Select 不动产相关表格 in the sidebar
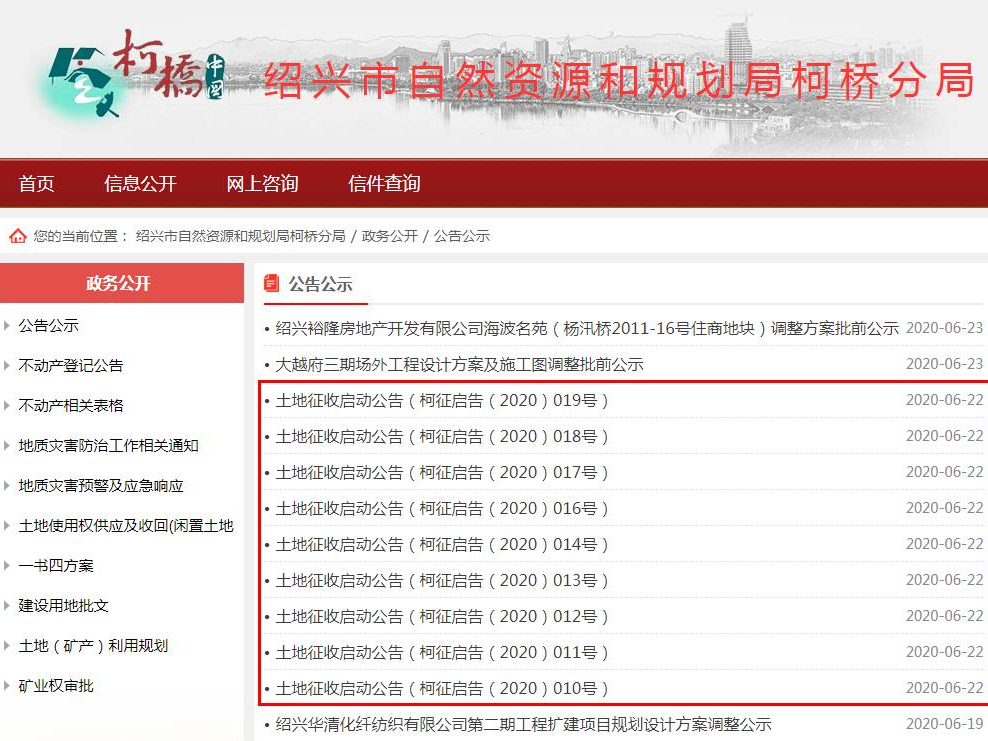 tap(71, 406)
